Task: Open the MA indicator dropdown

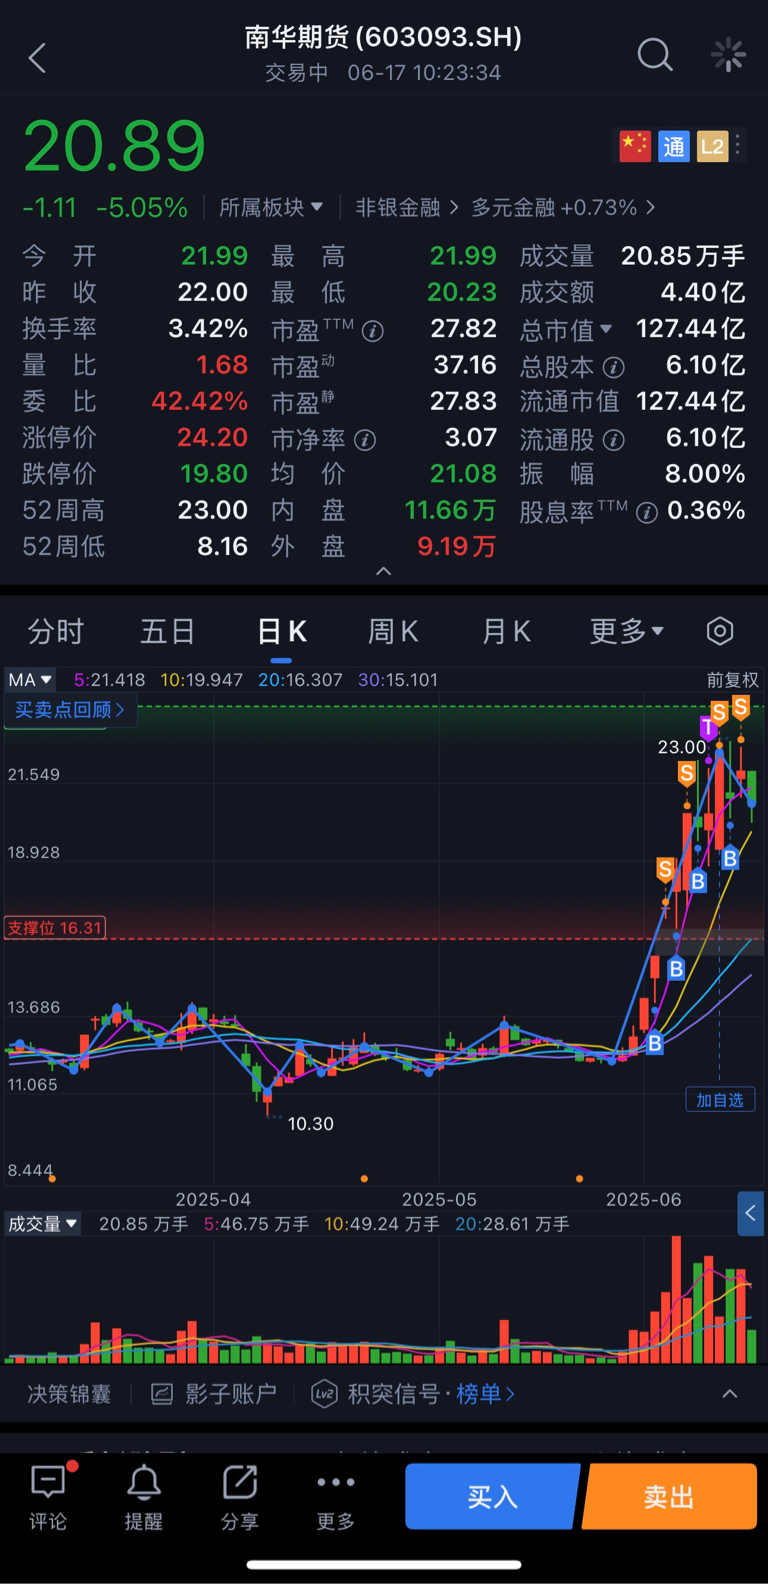Action: 30,680
